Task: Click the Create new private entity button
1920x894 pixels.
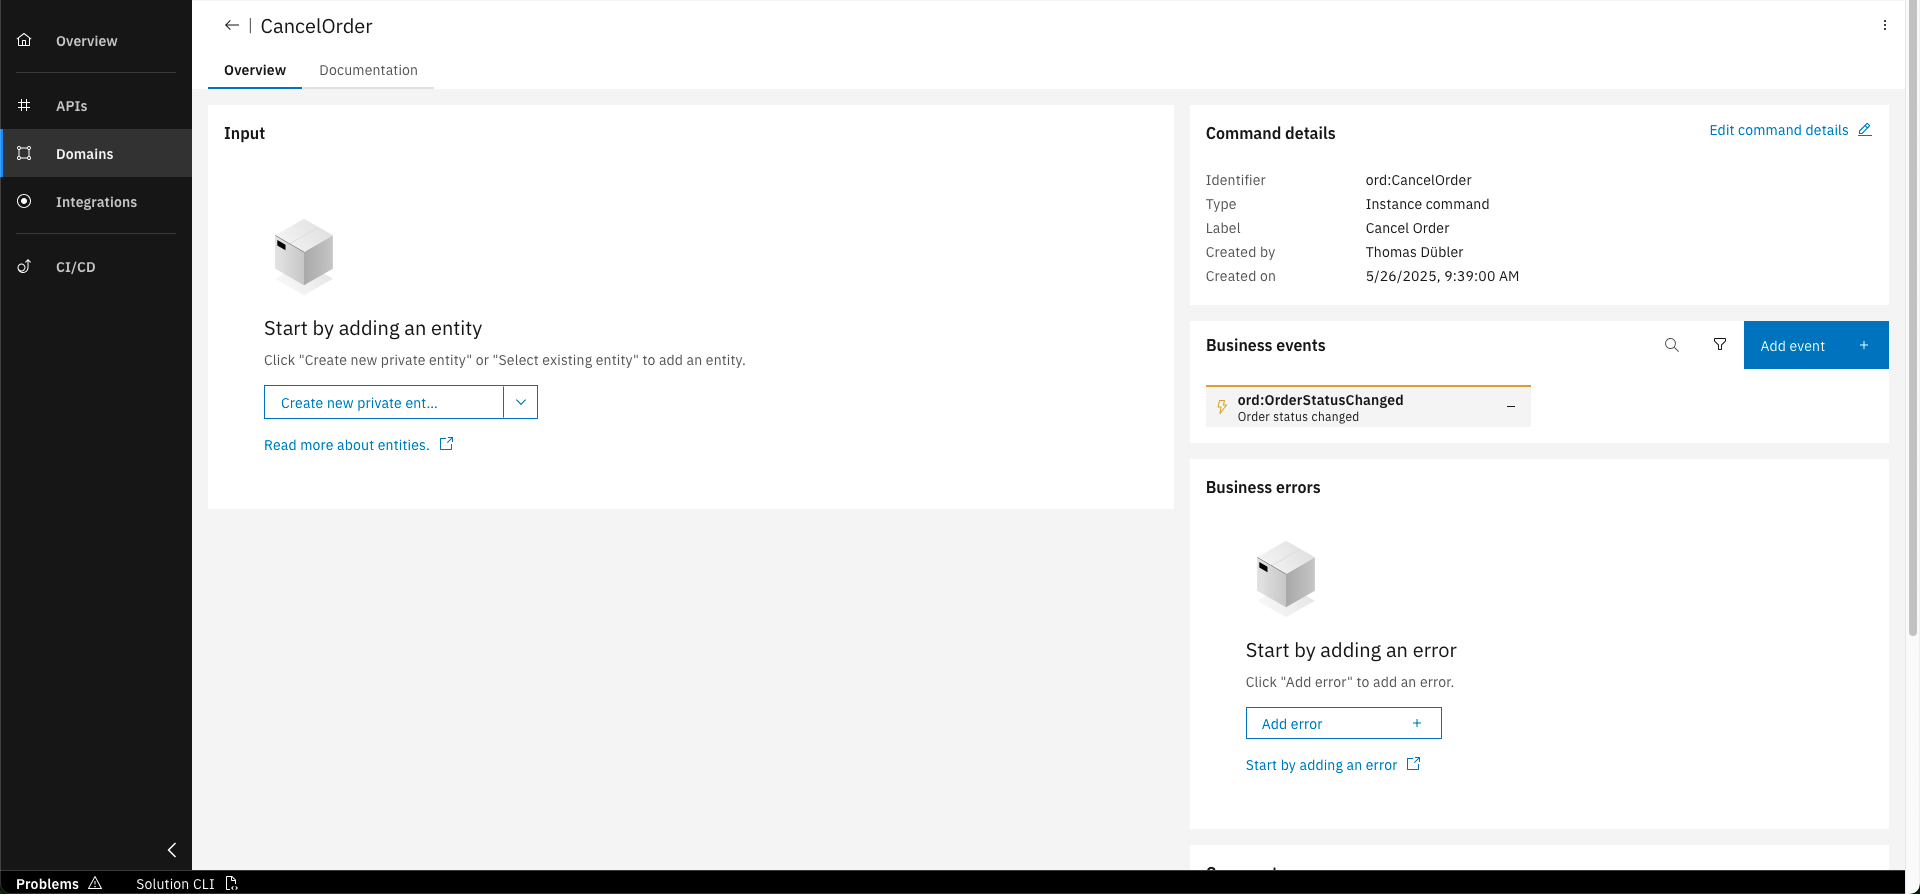Action: coord(384,402)
